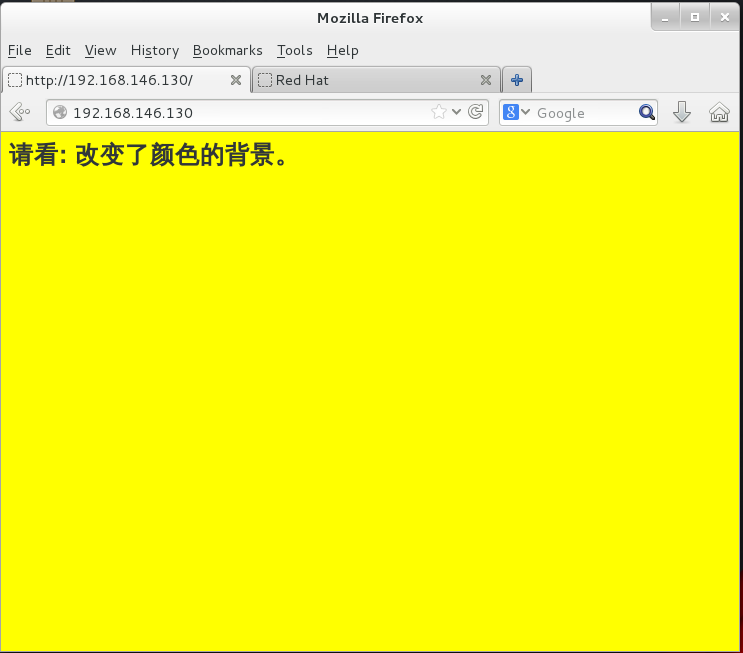Viewport: 743px width, 653px height.
Task: Open the Help menu
Action: [x=343, y=50]
